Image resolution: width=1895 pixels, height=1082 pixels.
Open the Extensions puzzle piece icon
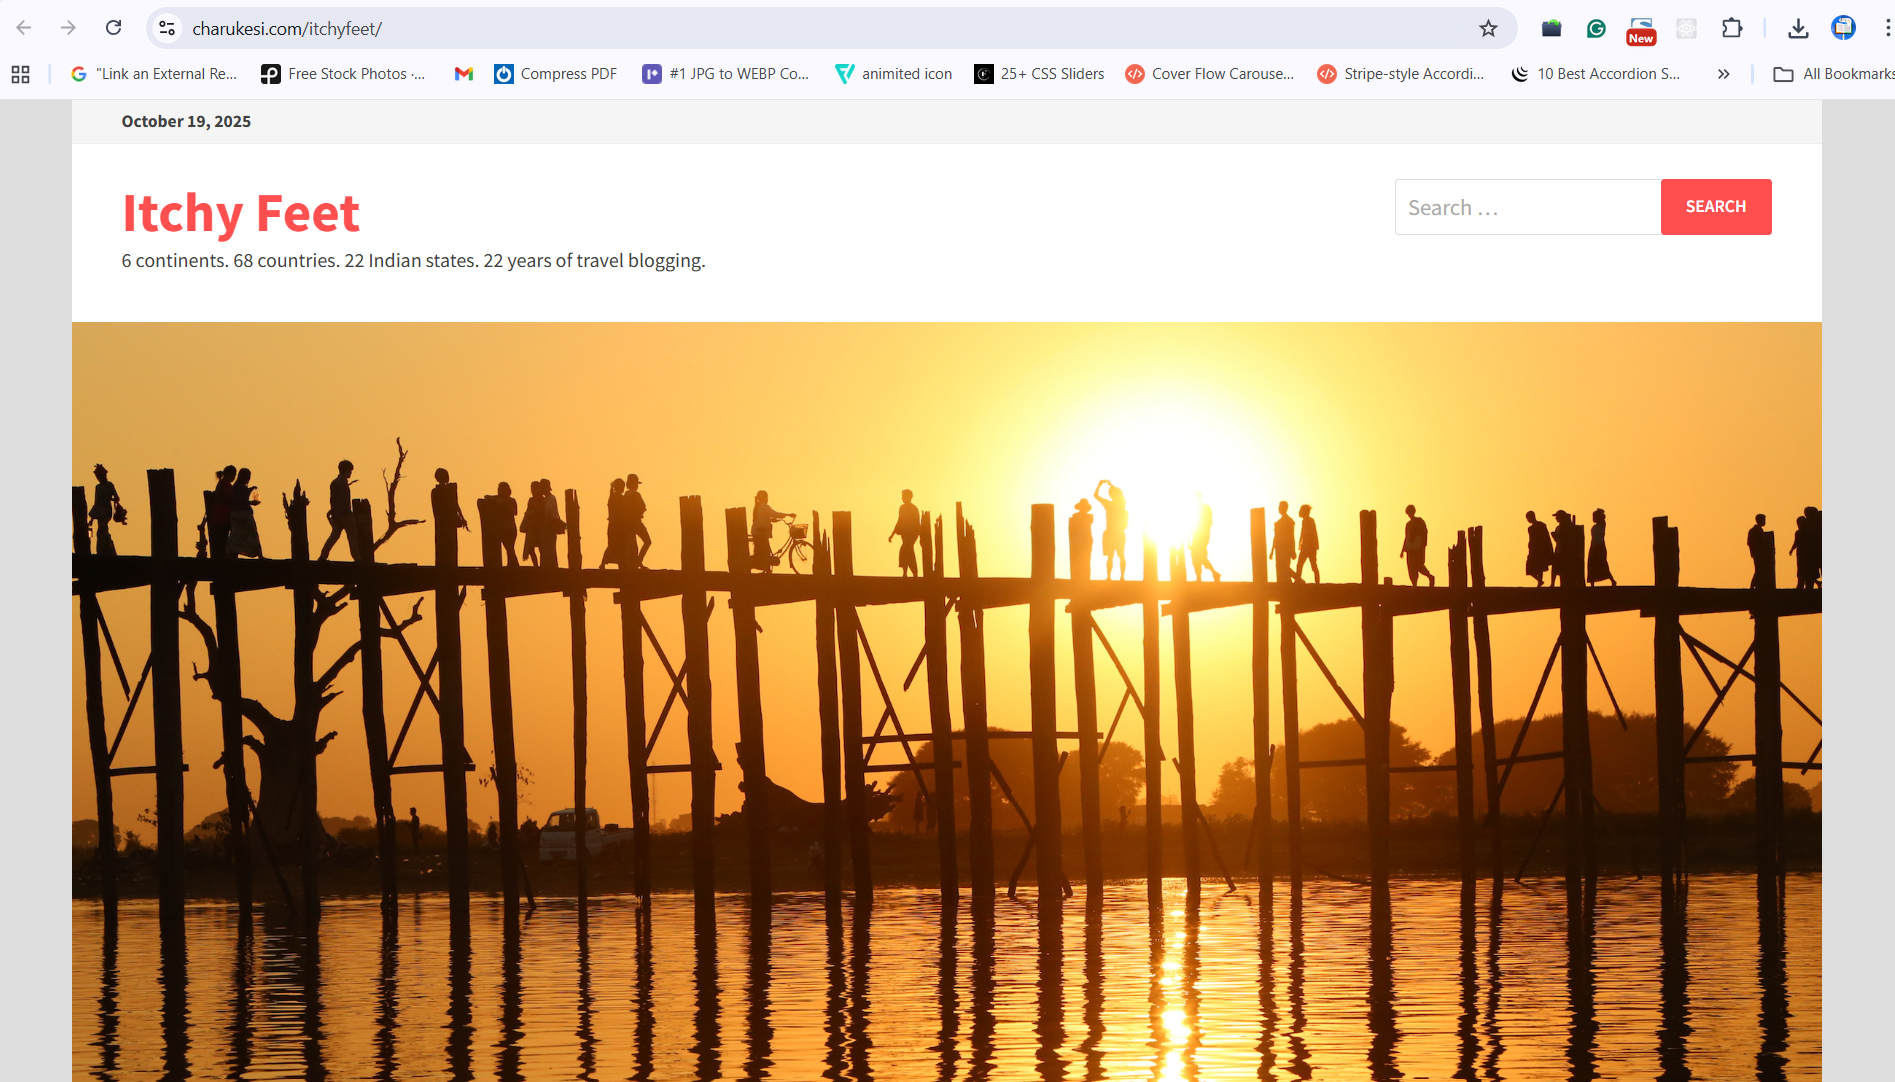1732,28
